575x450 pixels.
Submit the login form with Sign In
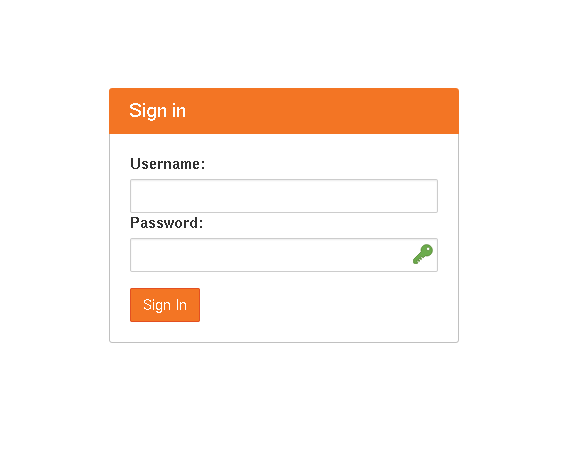tap(165, 305)
